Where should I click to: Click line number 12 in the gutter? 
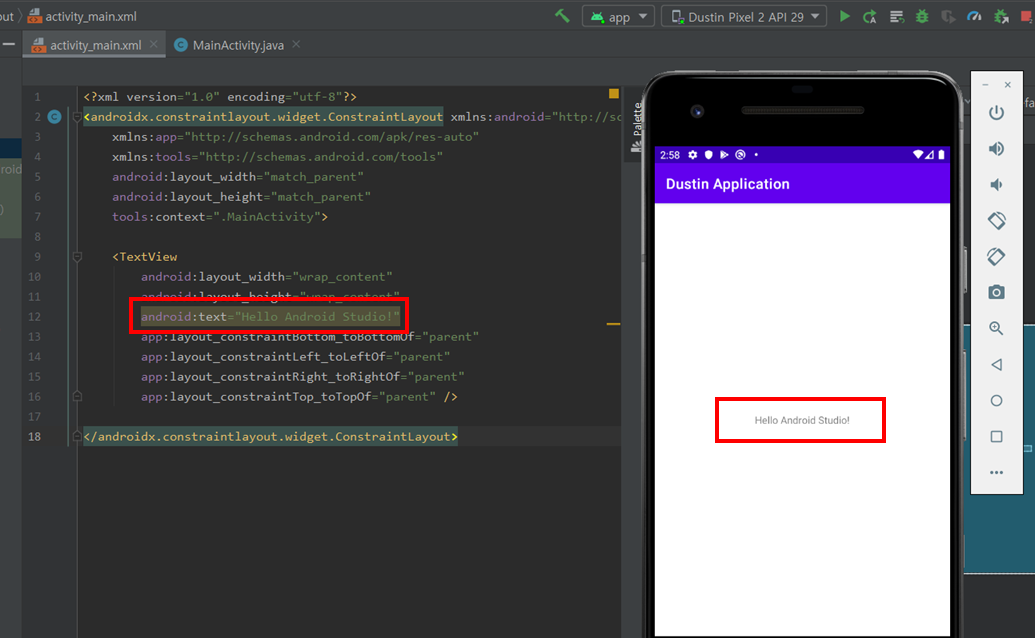[x=34, y=317]
